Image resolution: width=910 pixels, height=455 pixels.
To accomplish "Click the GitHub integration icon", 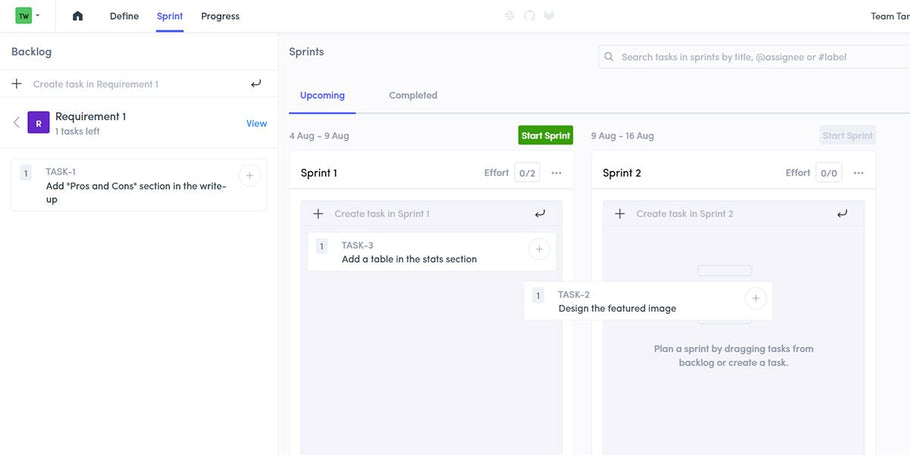I will click(529, 16).
